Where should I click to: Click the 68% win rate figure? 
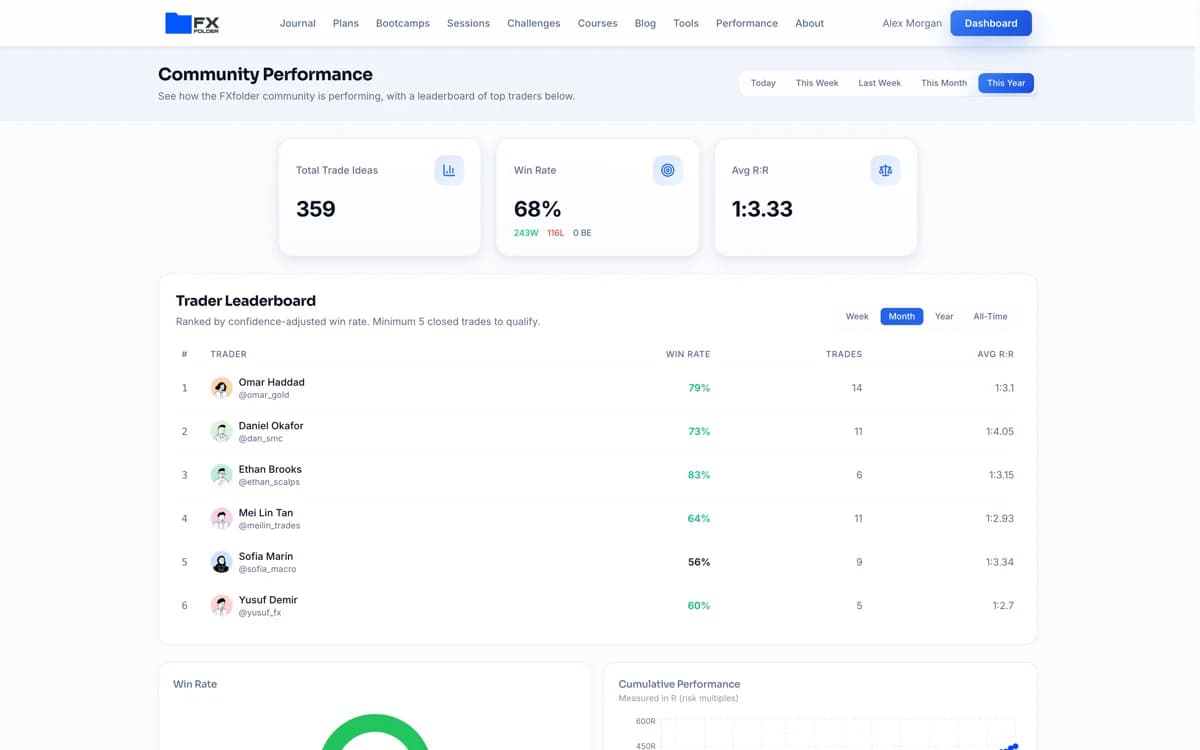pyautogui.click(x=538, y=209)
